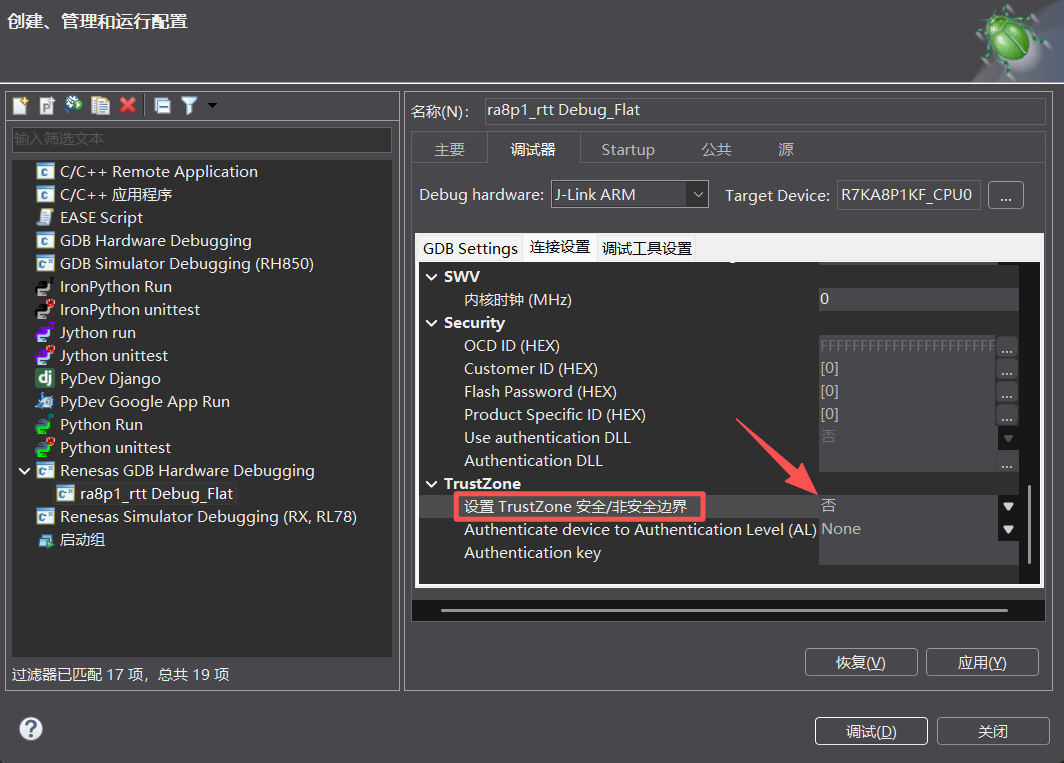Click the Authentication key value field
The image size is (1064, 763).
click(x=919, y=553)
